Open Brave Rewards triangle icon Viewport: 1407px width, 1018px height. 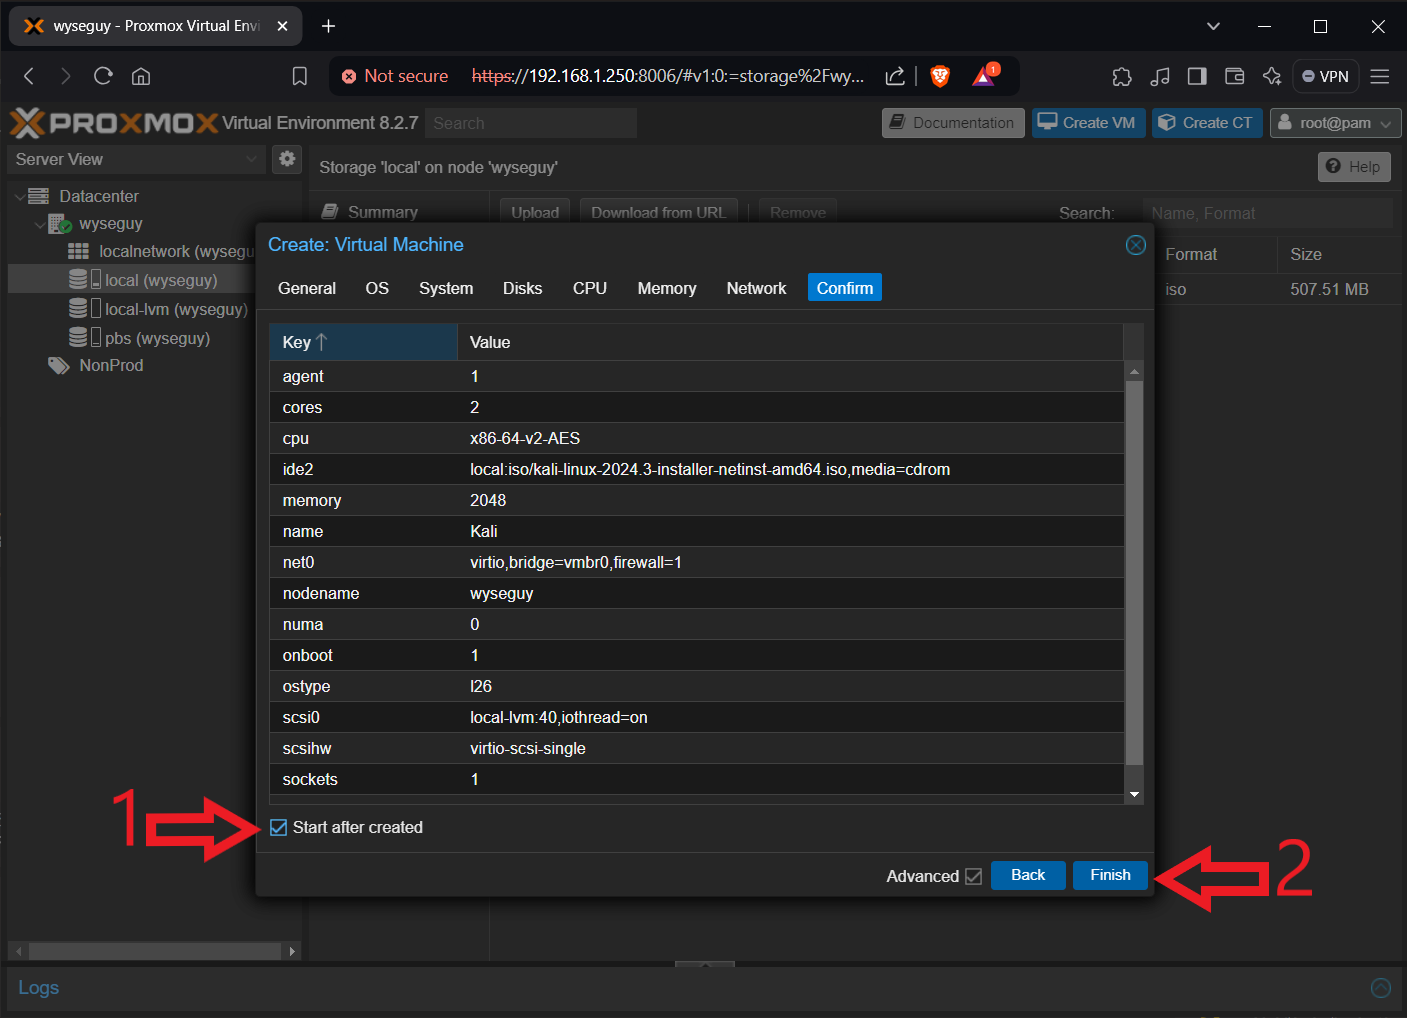point(985,75)
